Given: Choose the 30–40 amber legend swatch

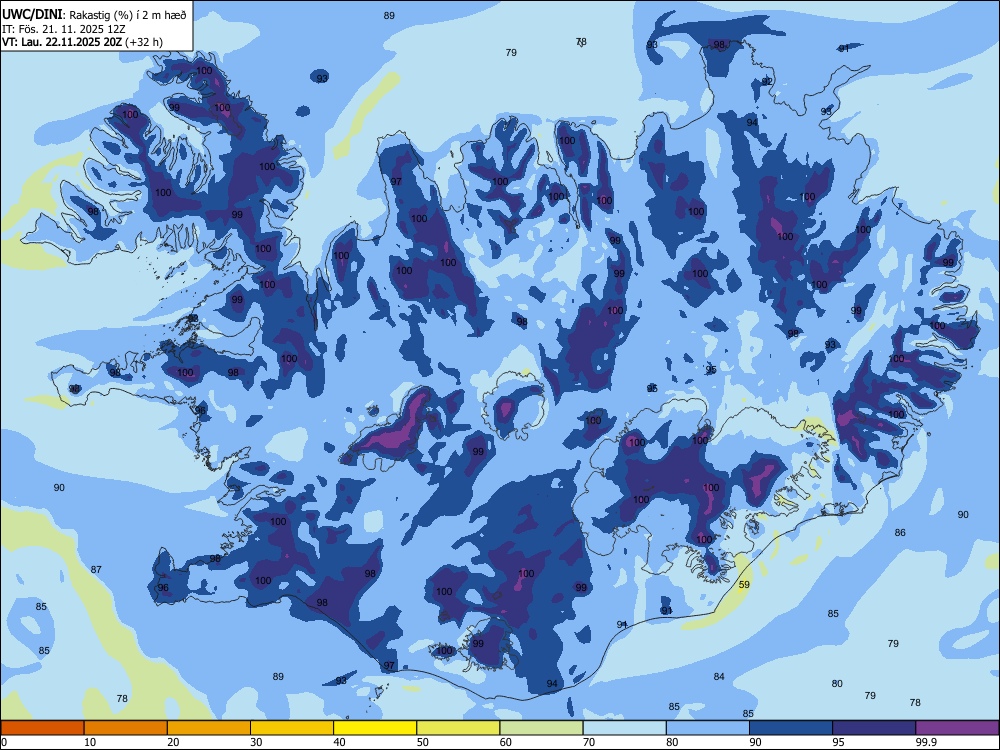Looking at the screenshot, I should click(292, 728).
